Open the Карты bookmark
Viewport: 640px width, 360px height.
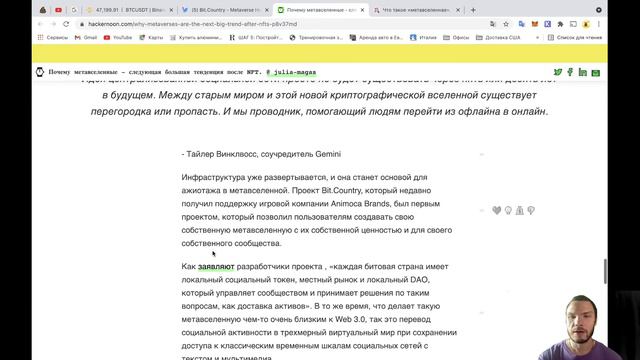click(x=151, y=38)
